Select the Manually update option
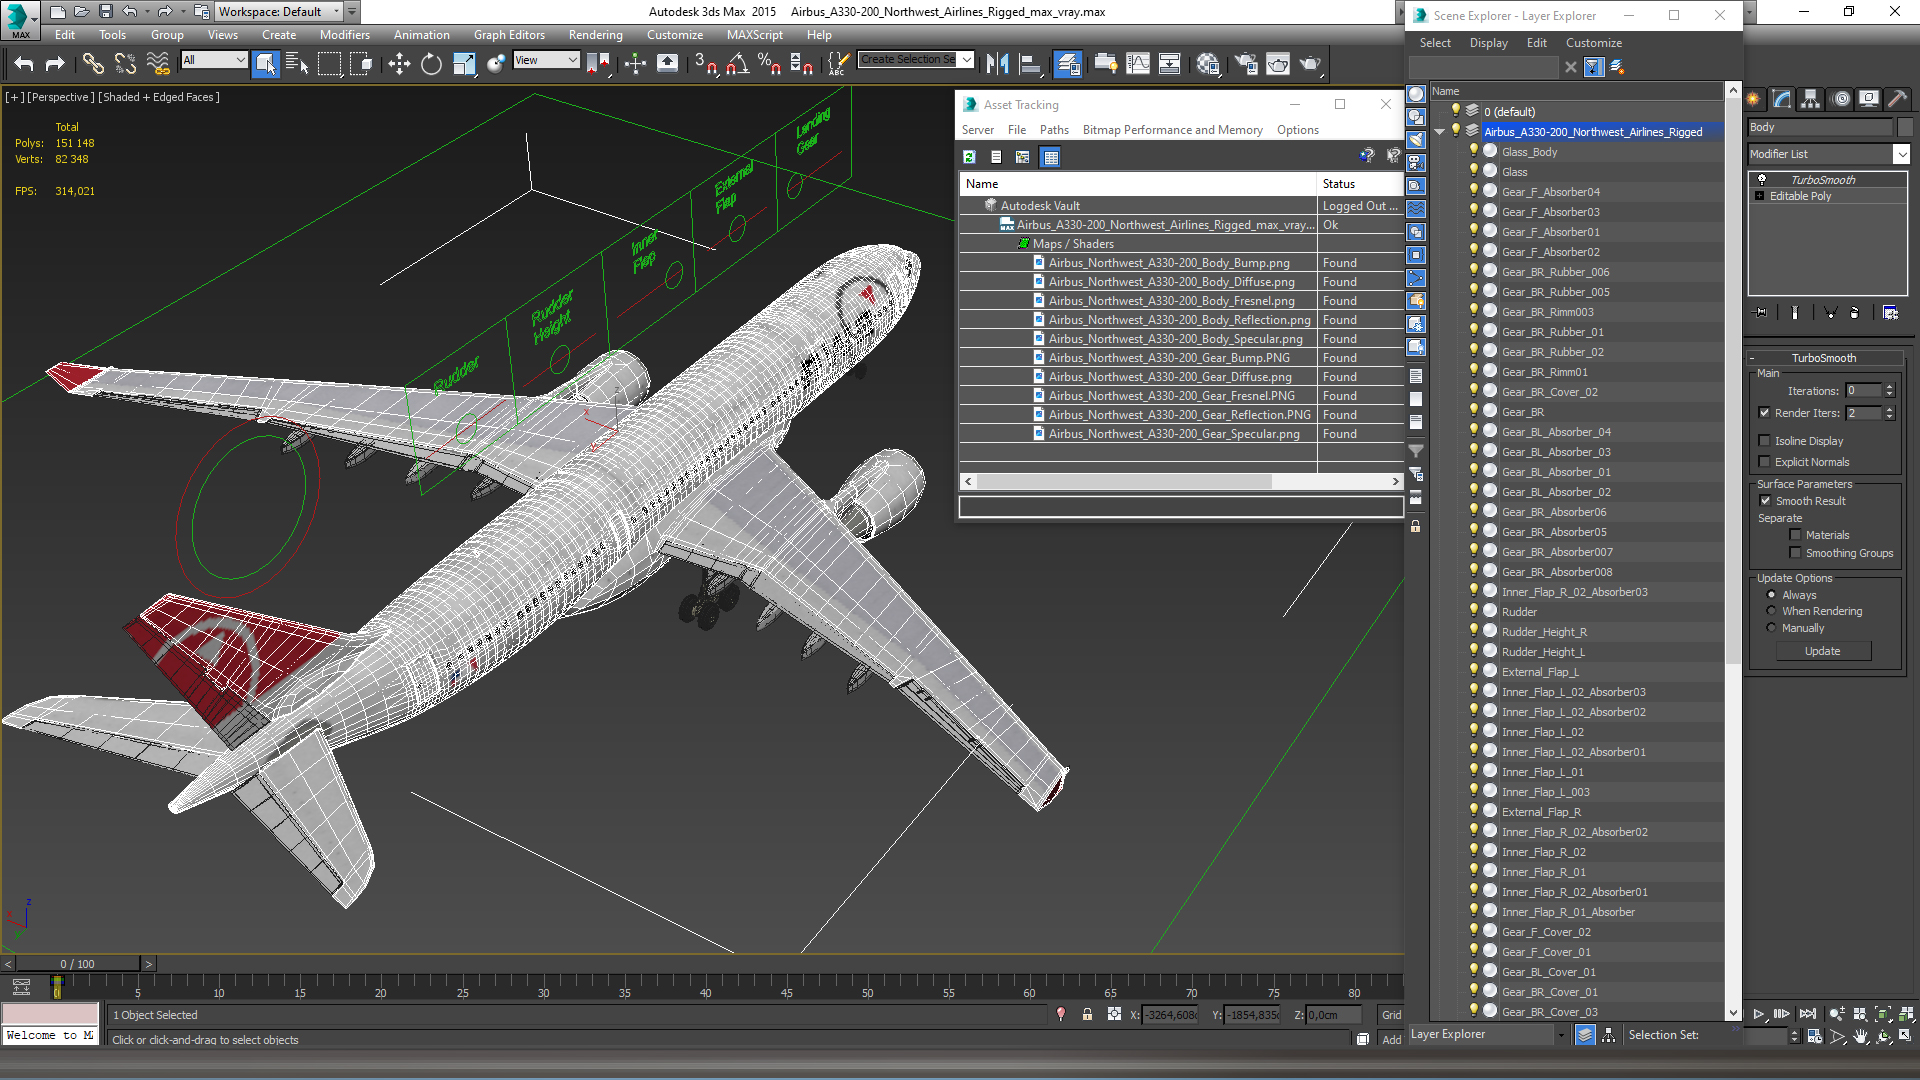Screen dimensions: 1920x1080 (1772, 628)
